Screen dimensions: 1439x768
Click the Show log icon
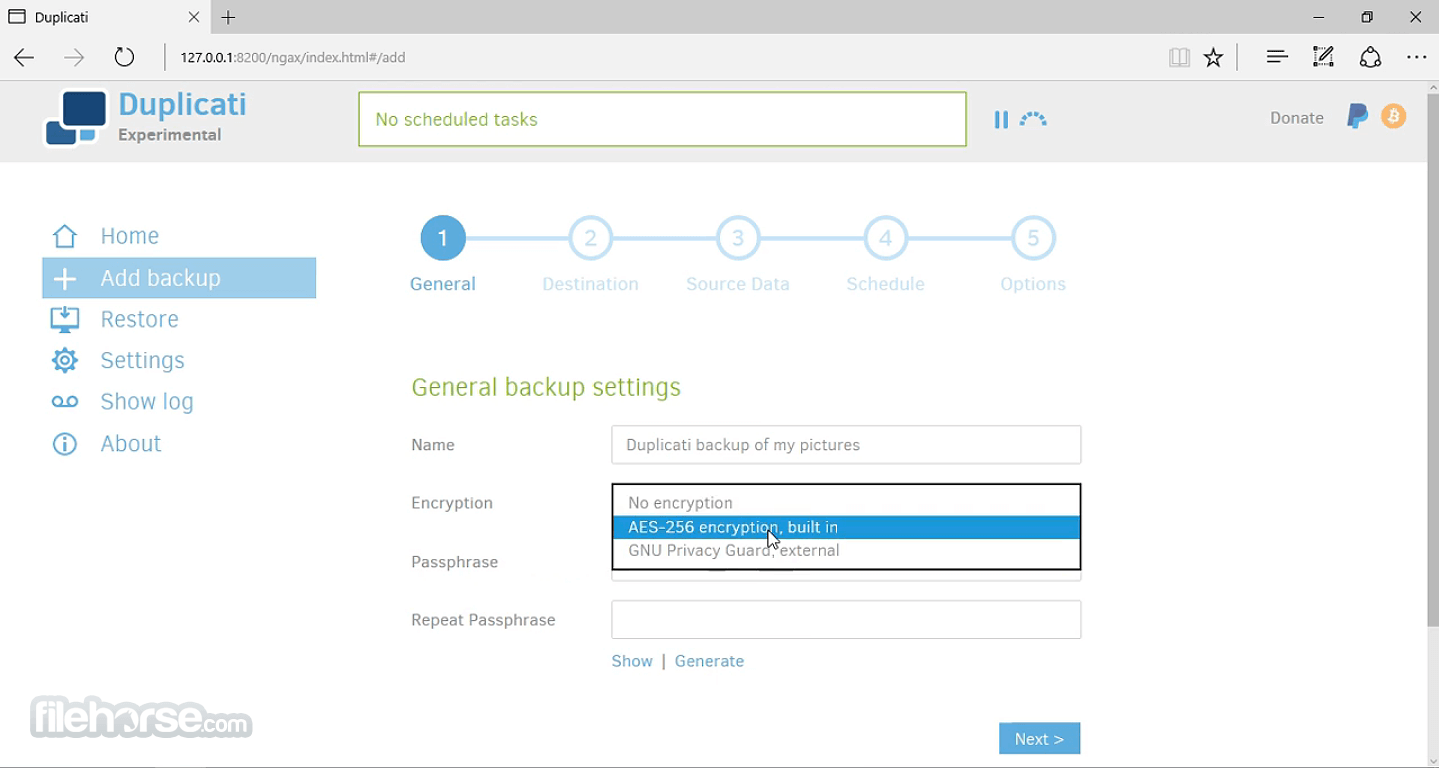click(65, 402)
